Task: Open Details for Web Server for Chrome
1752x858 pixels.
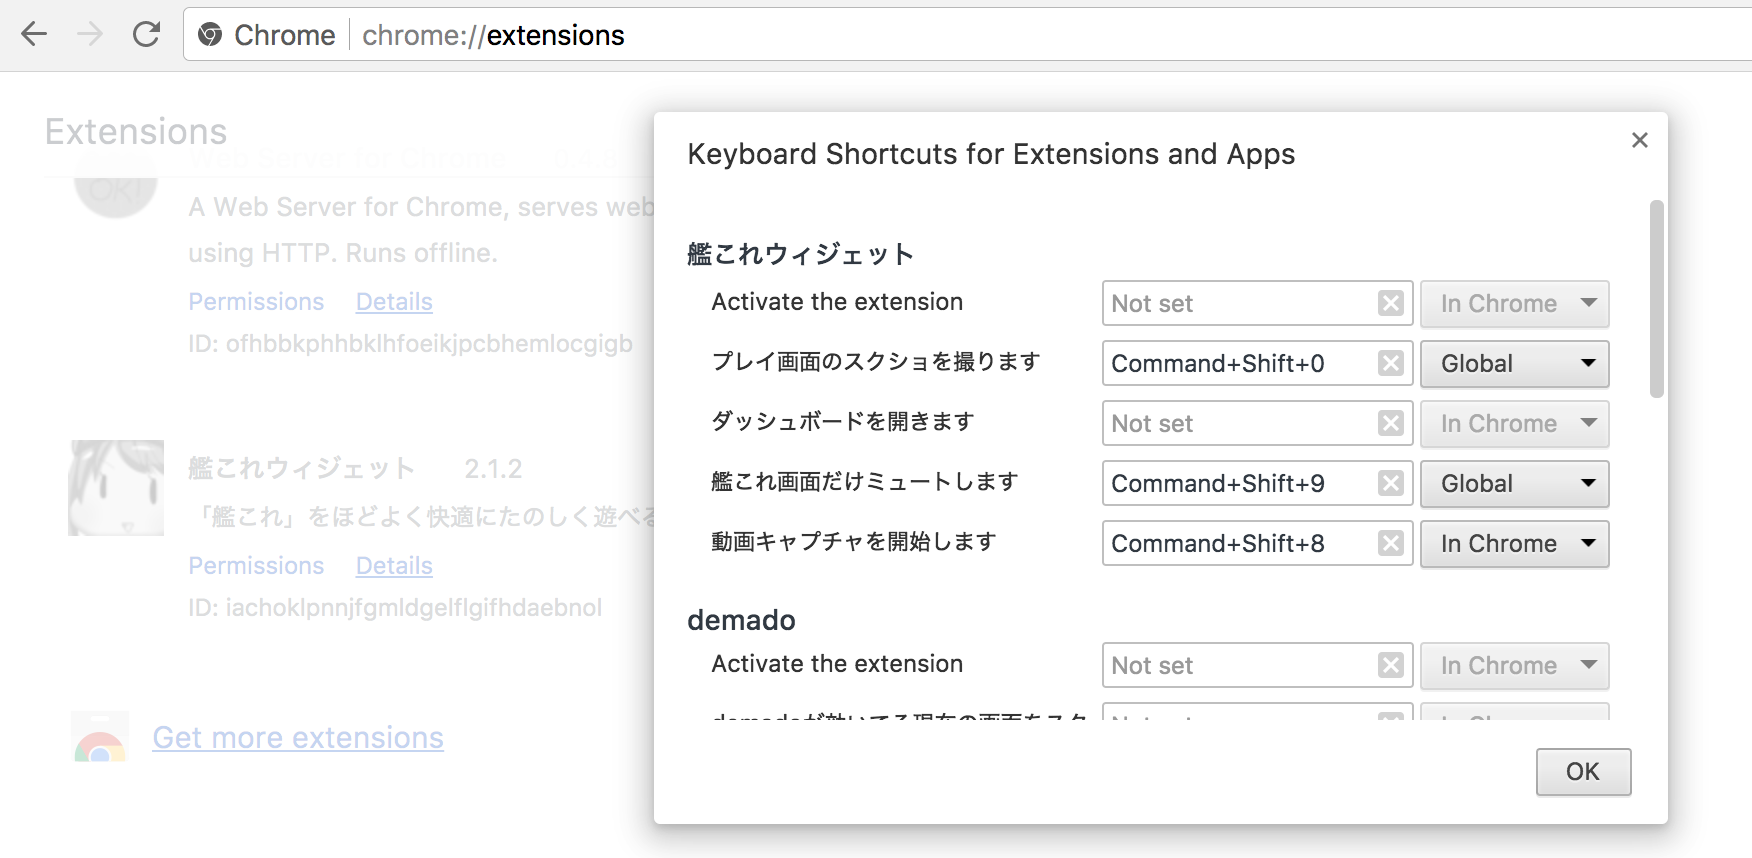Action: pyautogui.click(x=394, y=302)
